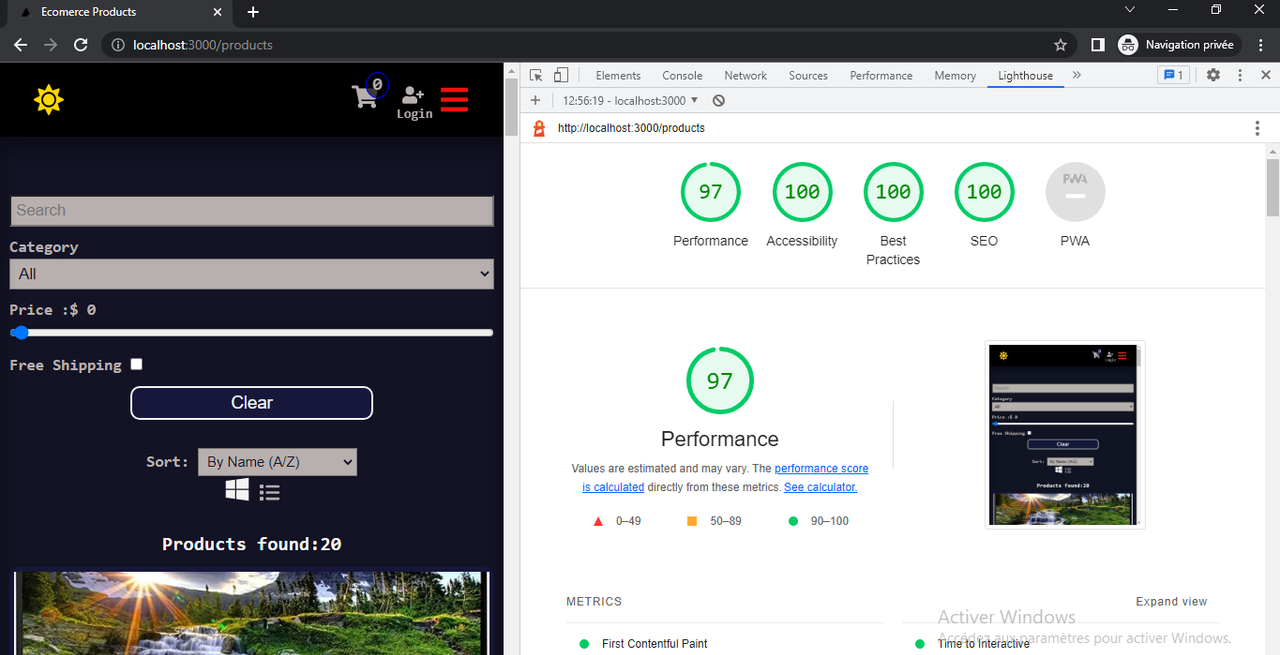Screen dimensions: 1280x655
Task: Switch to the Memory tab
Action: pos(955,75)
